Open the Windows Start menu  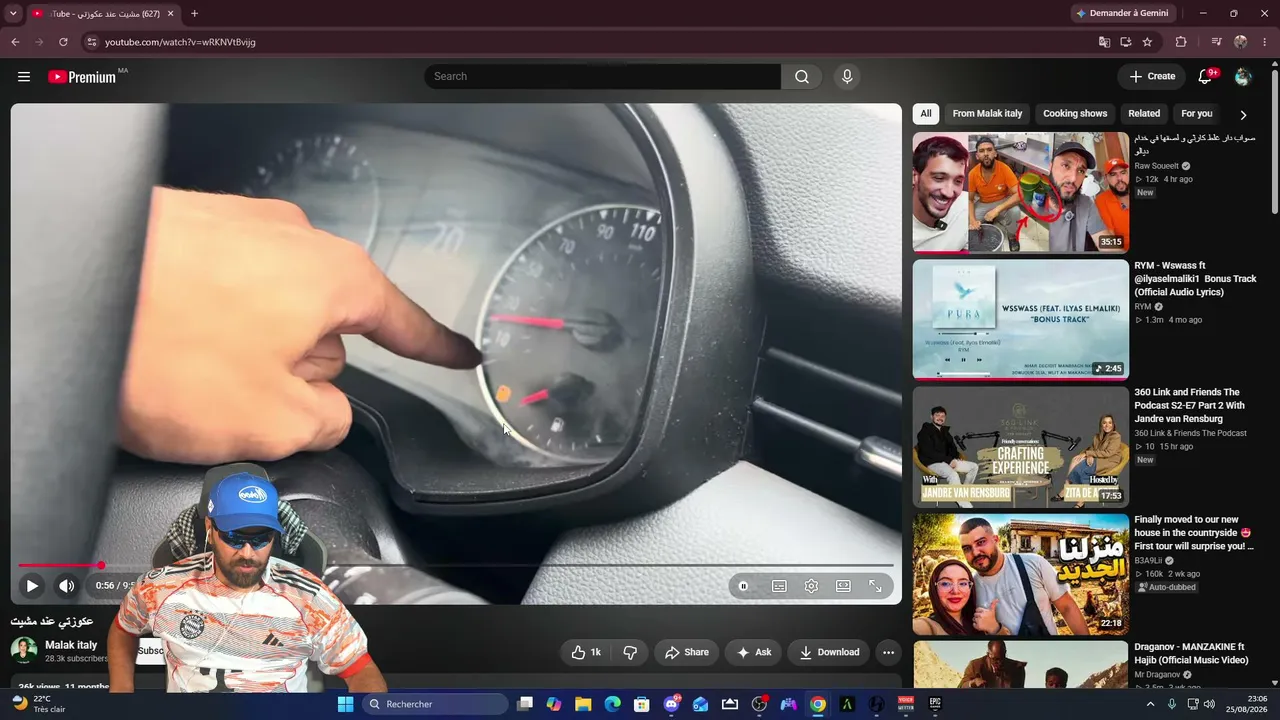pyautogui.click(x=345, y=704)
